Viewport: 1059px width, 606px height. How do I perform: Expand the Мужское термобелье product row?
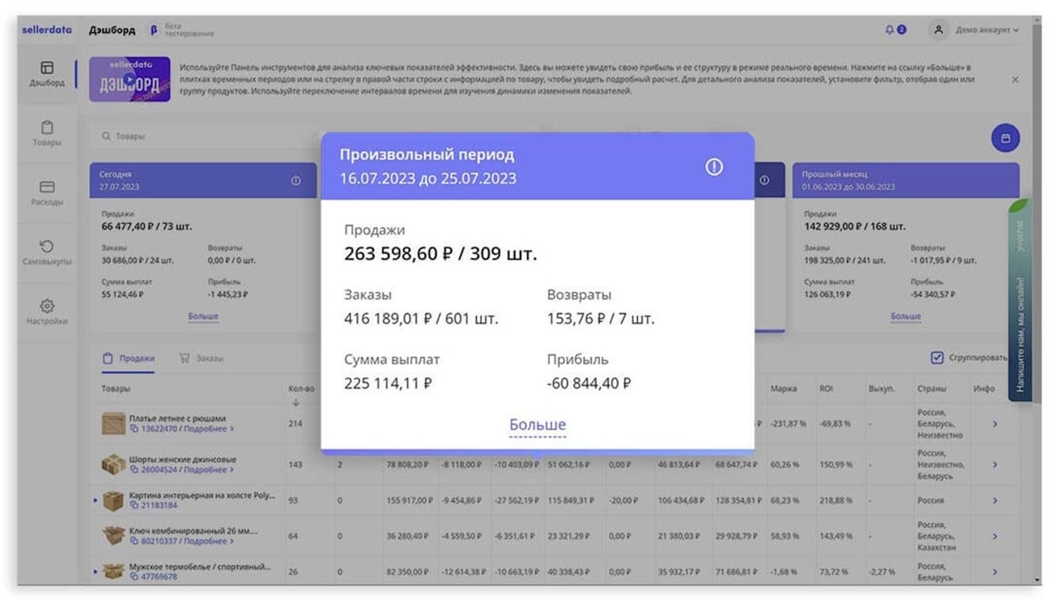(95, 572)
